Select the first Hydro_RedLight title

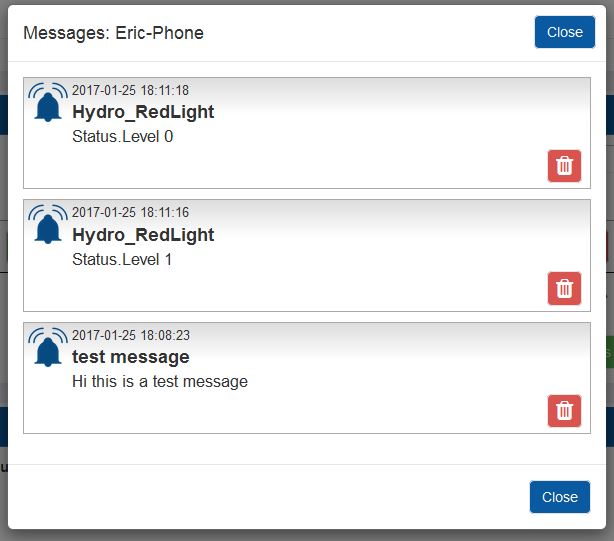143,112
